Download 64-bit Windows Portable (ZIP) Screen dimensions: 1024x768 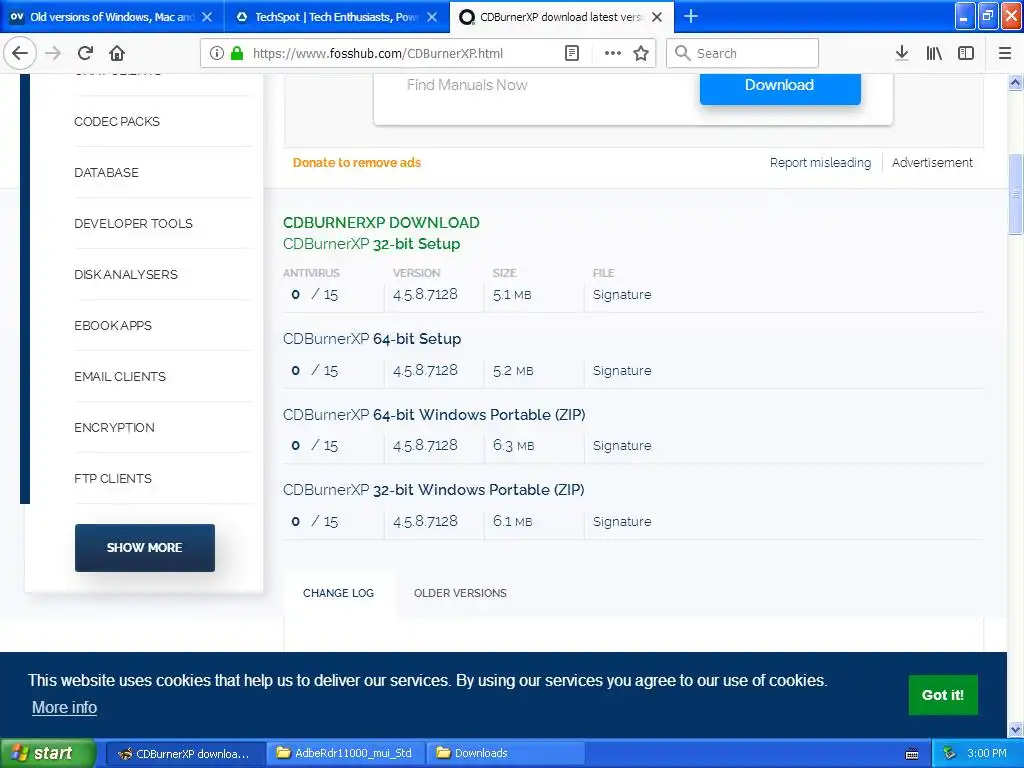pyautogui.click(x=434, y=415)
